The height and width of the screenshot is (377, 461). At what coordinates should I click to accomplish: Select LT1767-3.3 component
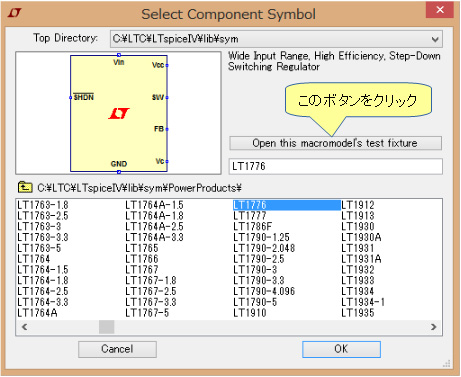click(151, 302)
